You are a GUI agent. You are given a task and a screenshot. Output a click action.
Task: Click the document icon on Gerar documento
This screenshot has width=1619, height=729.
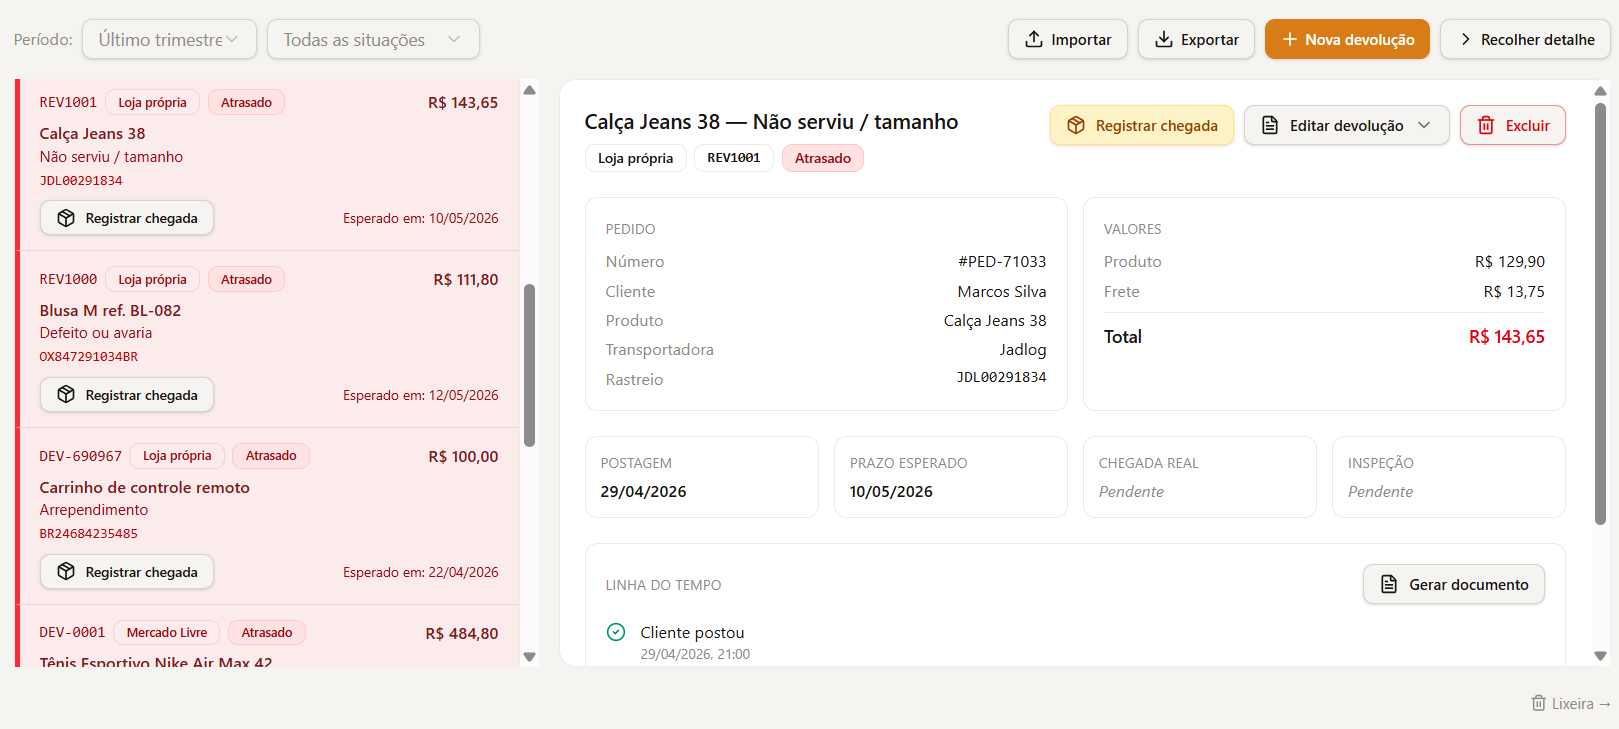coord(1389,584)
